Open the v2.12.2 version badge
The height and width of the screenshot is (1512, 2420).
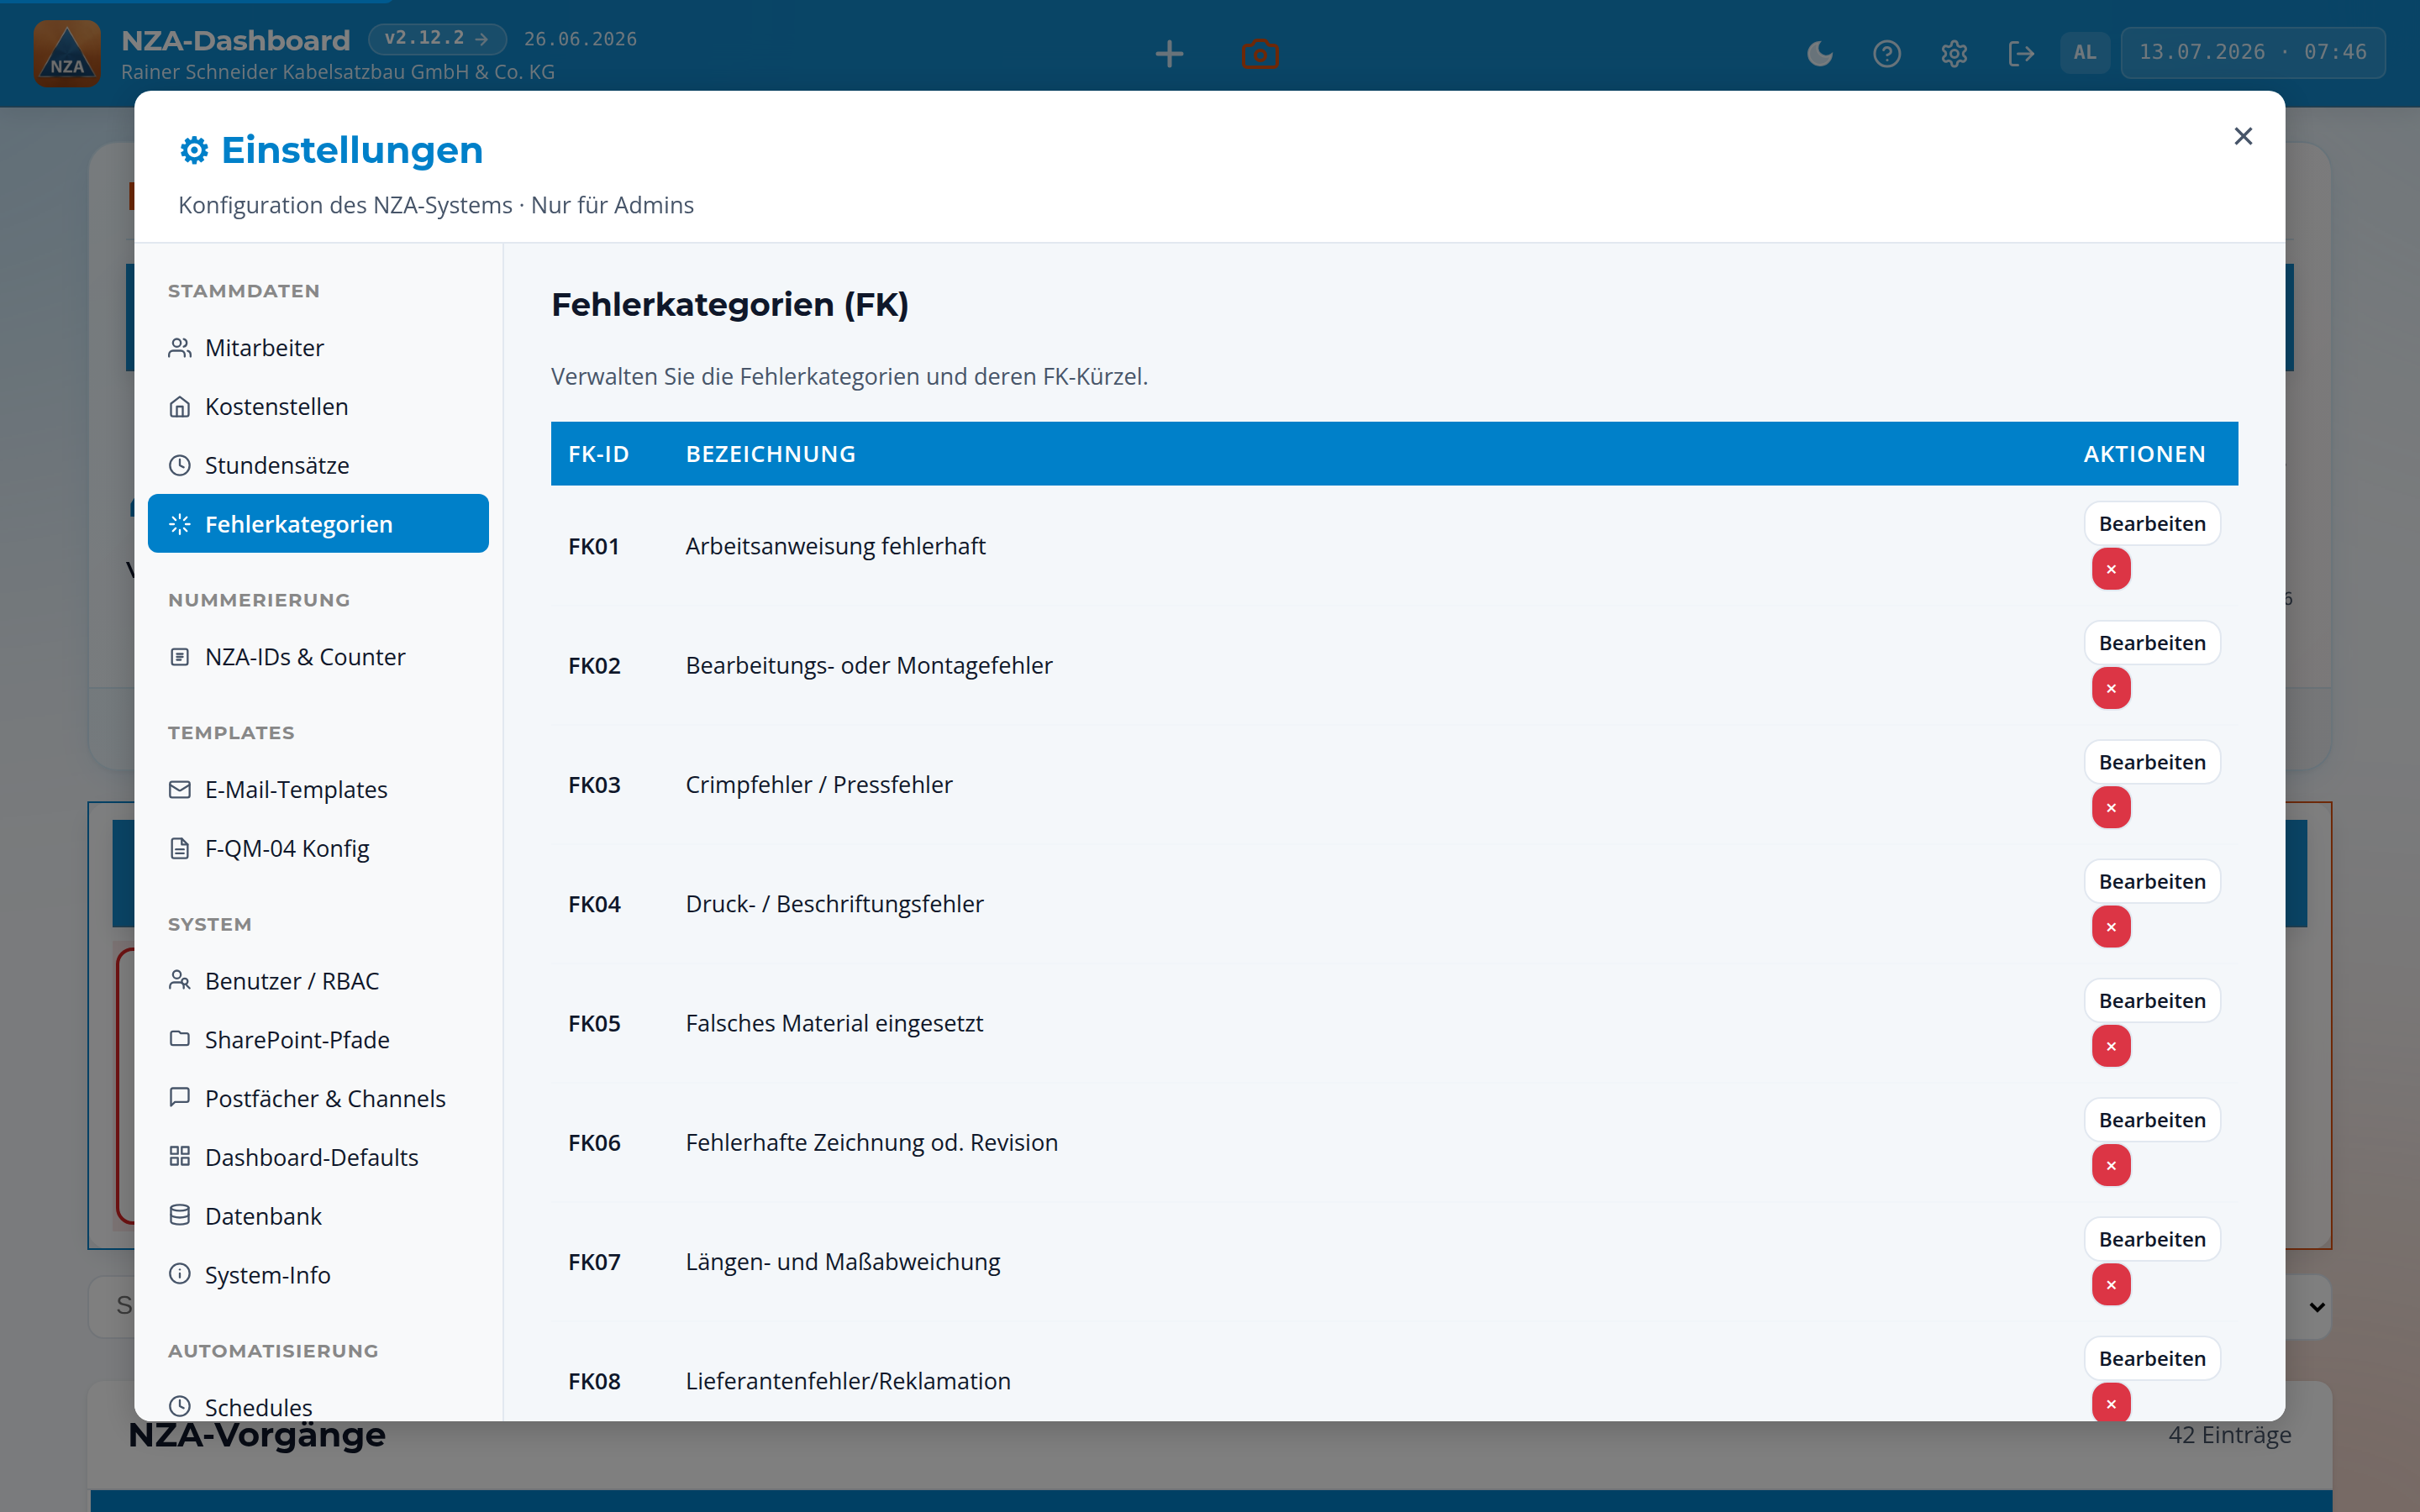[437, 38]
